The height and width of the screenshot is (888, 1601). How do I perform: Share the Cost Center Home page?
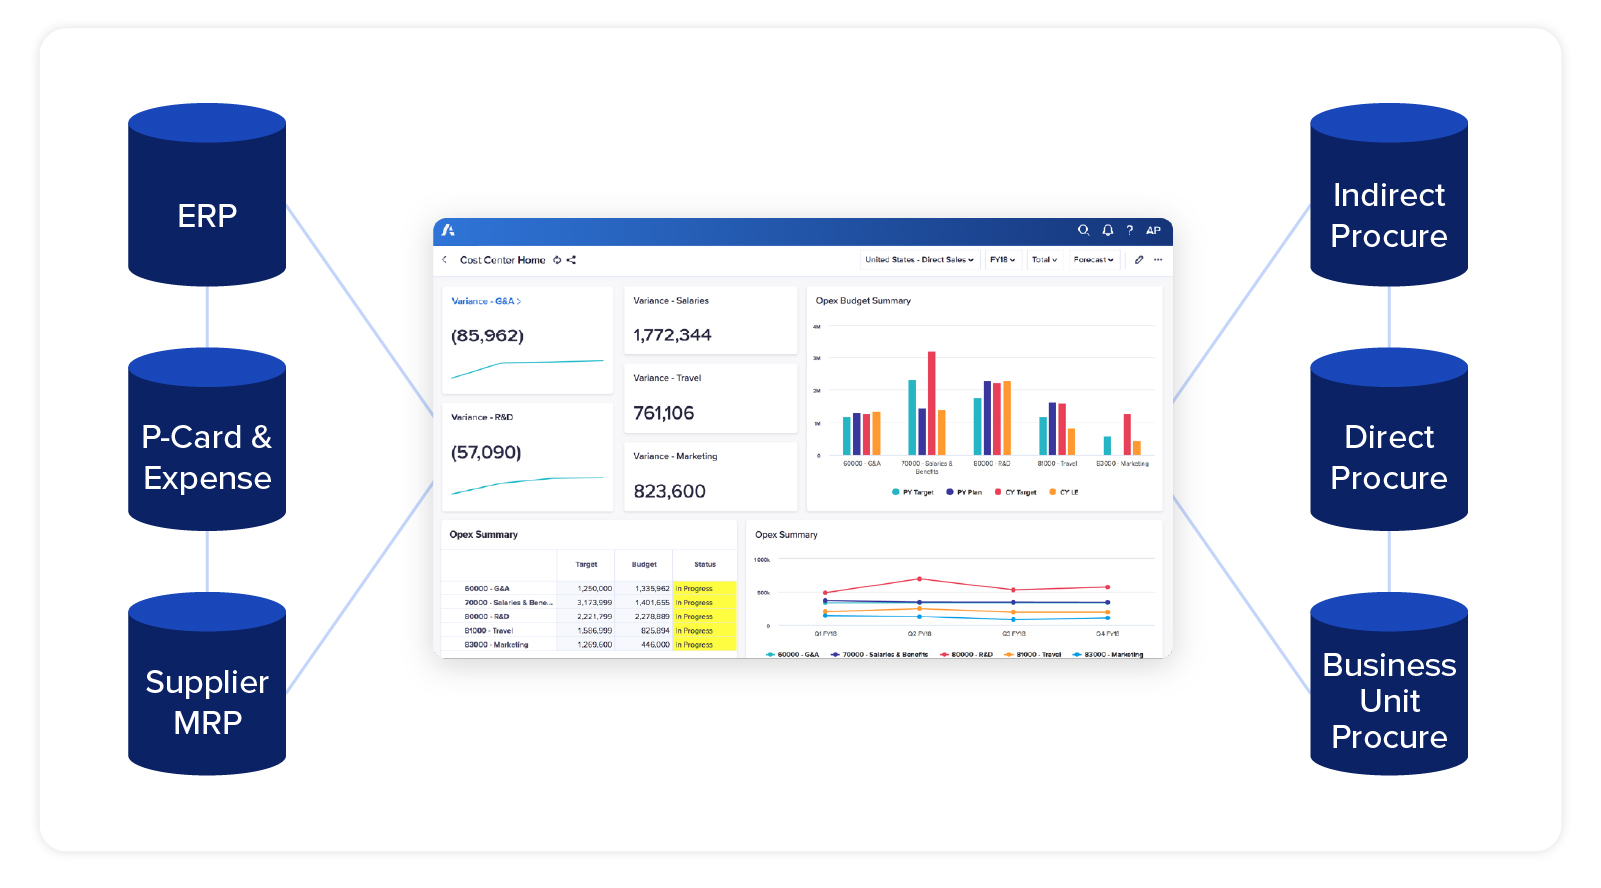click(x=572, y=260)
